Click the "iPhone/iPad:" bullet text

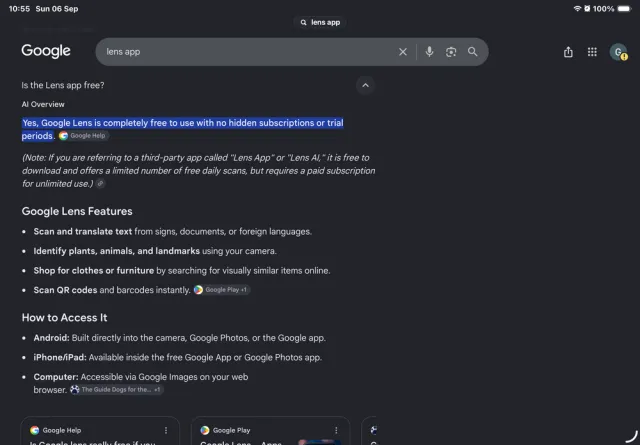(x=178, y=358)
